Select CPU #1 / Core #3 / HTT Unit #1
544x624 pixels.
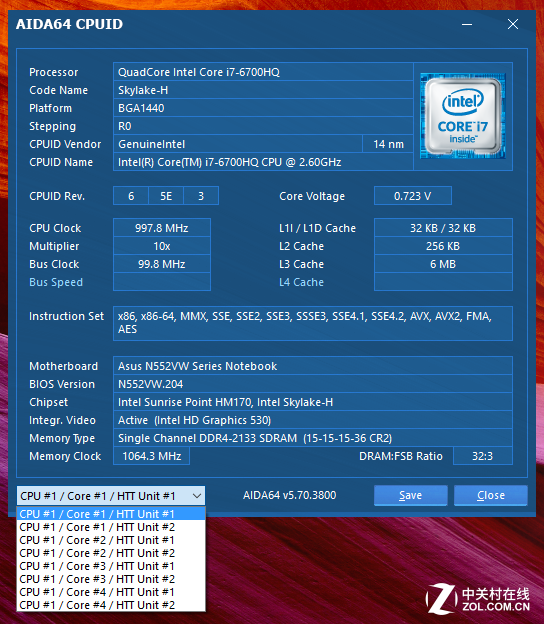[x=111, y=566]
